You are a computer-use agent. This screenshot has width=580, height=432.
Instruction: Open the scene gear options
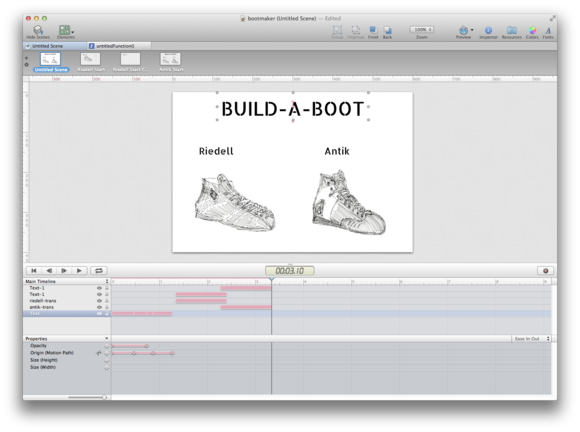pyautogui.click(x=26, y=65)
